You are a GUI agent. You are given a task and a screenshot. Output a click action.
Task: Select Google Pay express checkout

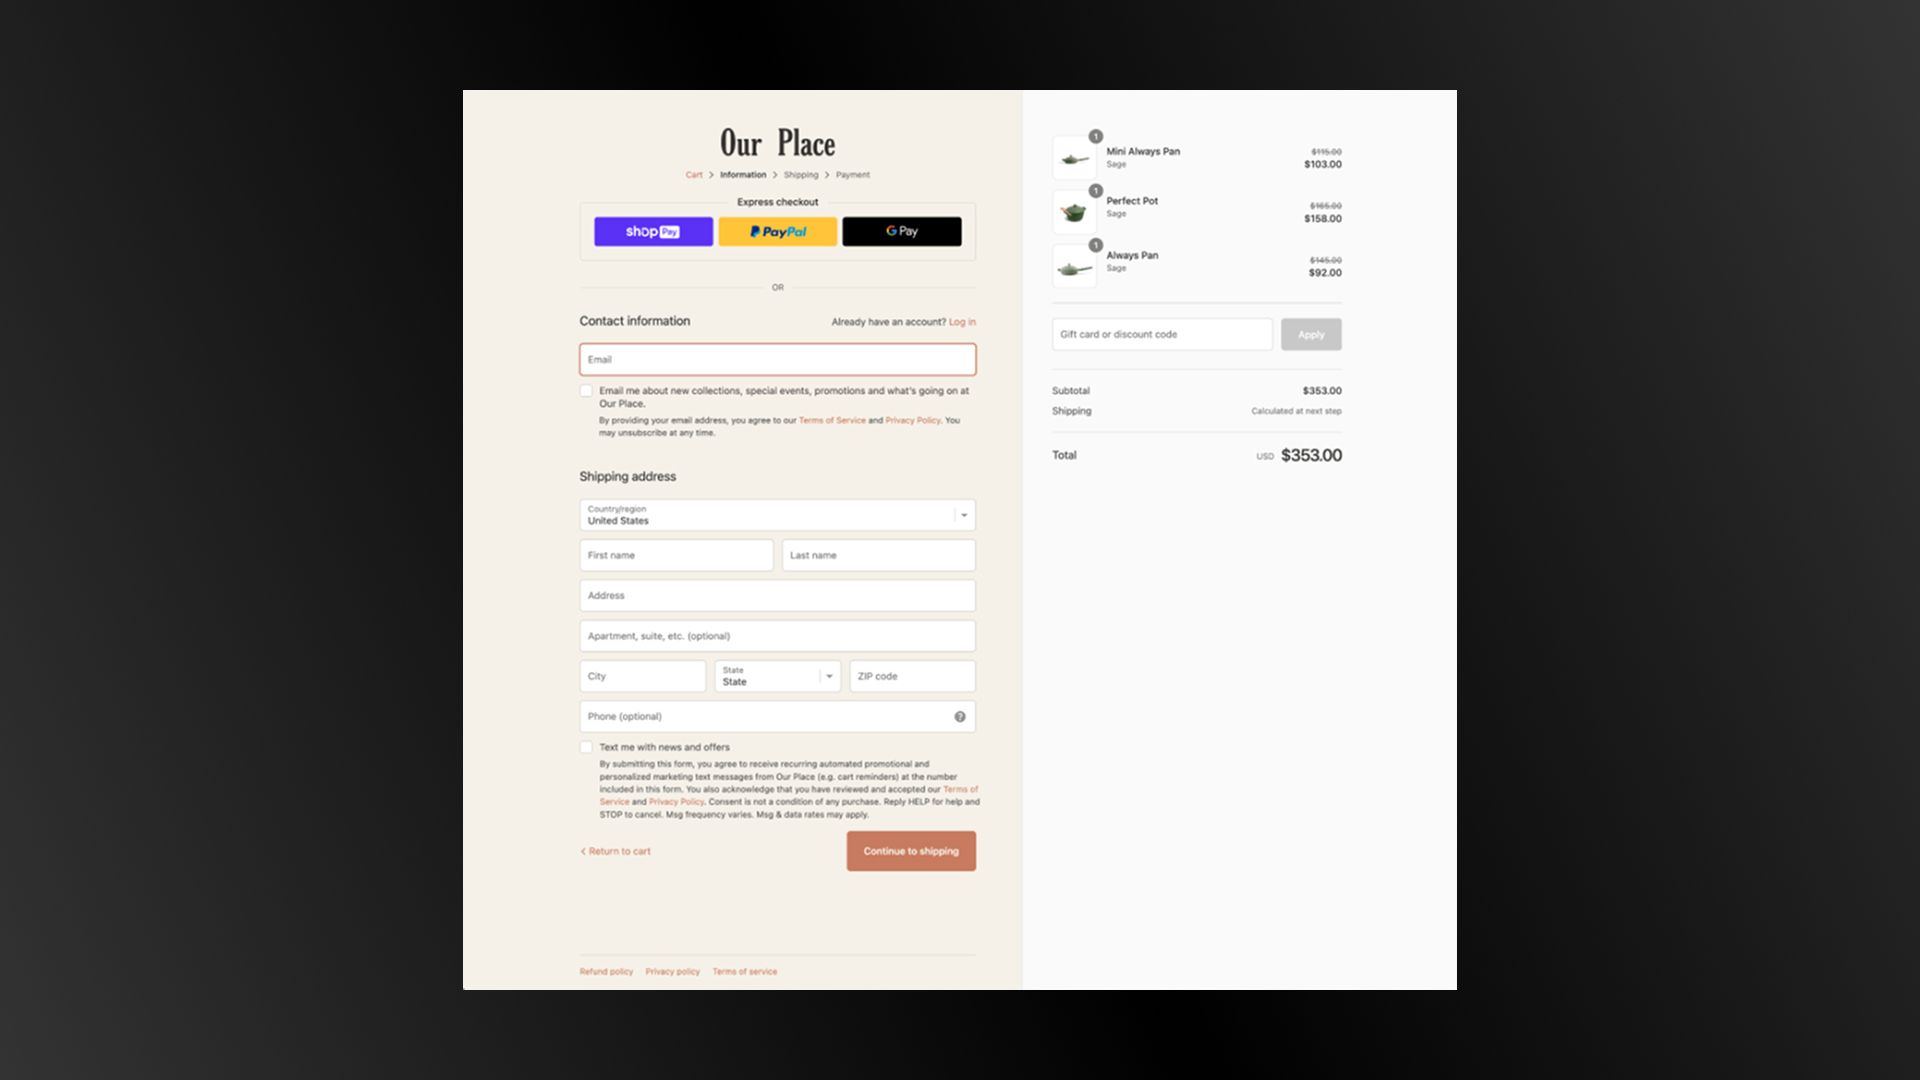point(901,231)
